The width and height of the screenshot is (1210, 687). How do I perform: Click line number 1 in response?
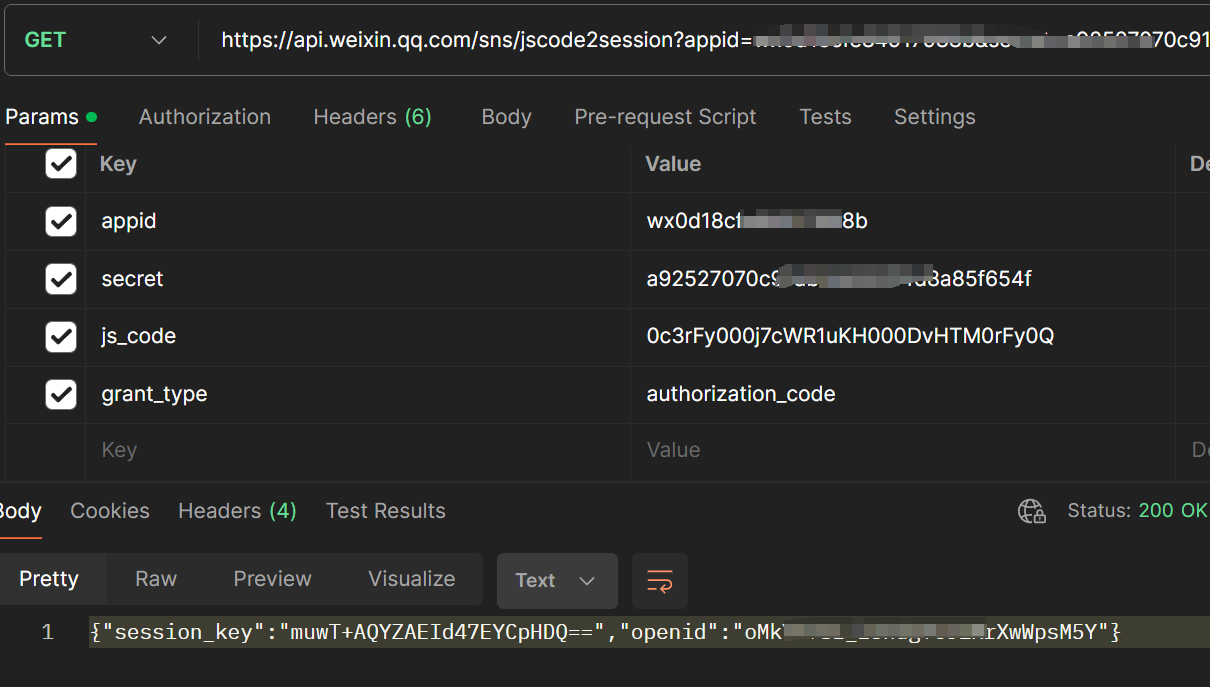(x=47, y=632)
